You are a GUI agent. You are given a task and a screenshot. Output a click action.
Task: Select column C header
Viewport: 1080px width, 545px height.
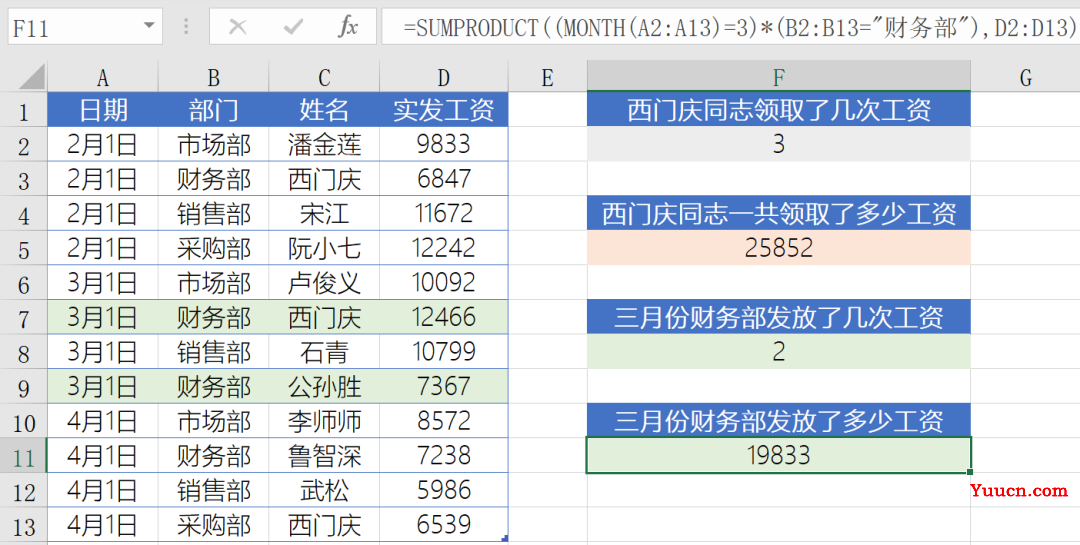[324, 76]
